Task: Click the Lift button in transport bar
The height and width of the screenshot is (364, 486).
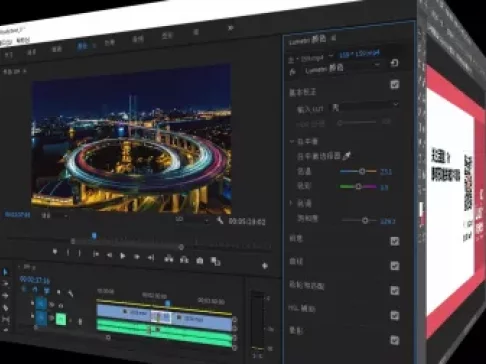Action: pyautogui.click(x=169, y=259)
